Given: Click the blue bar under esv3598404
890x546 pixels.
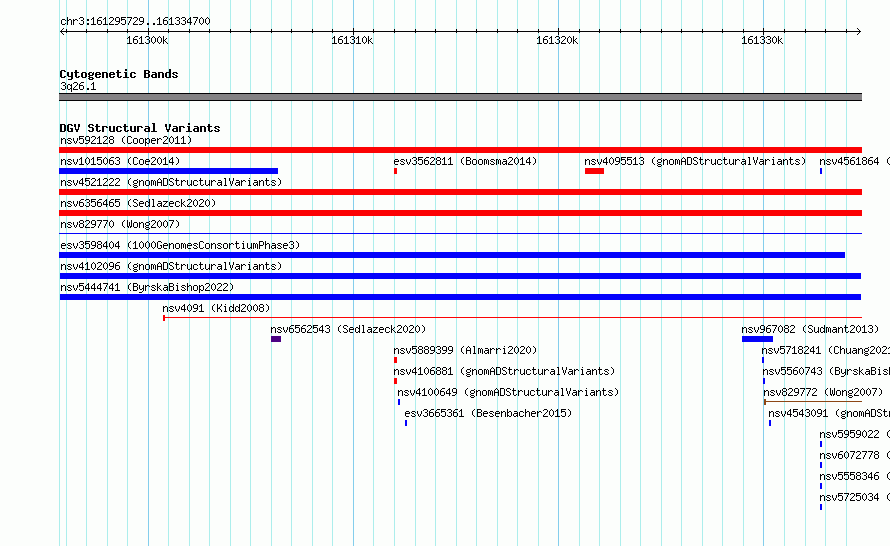Looking at the screenshot, I should (452, 255).
